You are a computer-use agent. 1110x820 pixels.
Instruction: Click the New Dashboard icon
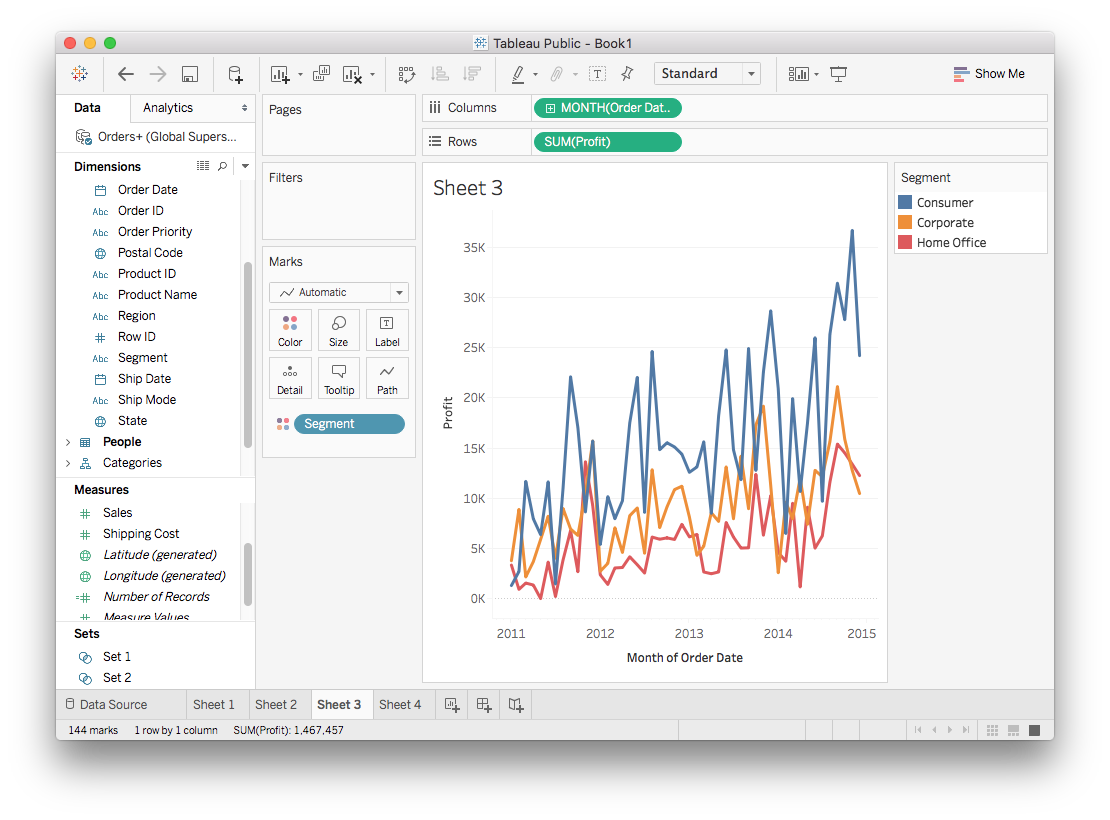(x=484, y=705)
